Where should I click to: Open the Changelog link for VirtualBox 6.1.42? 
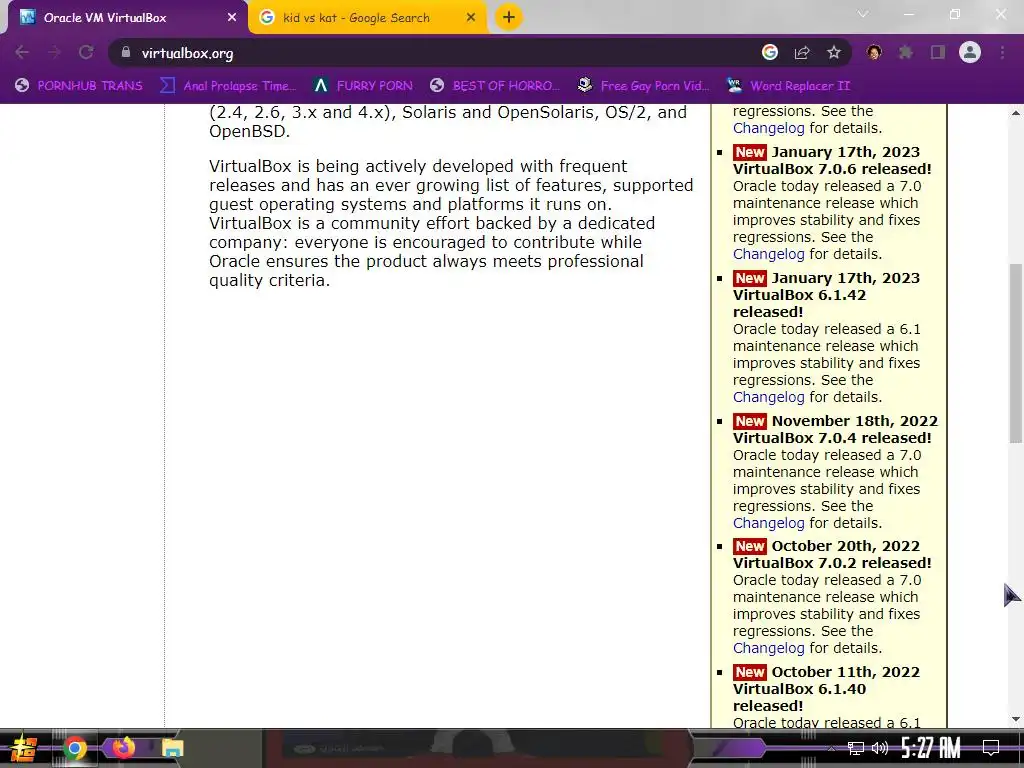[x=769, y=397]
